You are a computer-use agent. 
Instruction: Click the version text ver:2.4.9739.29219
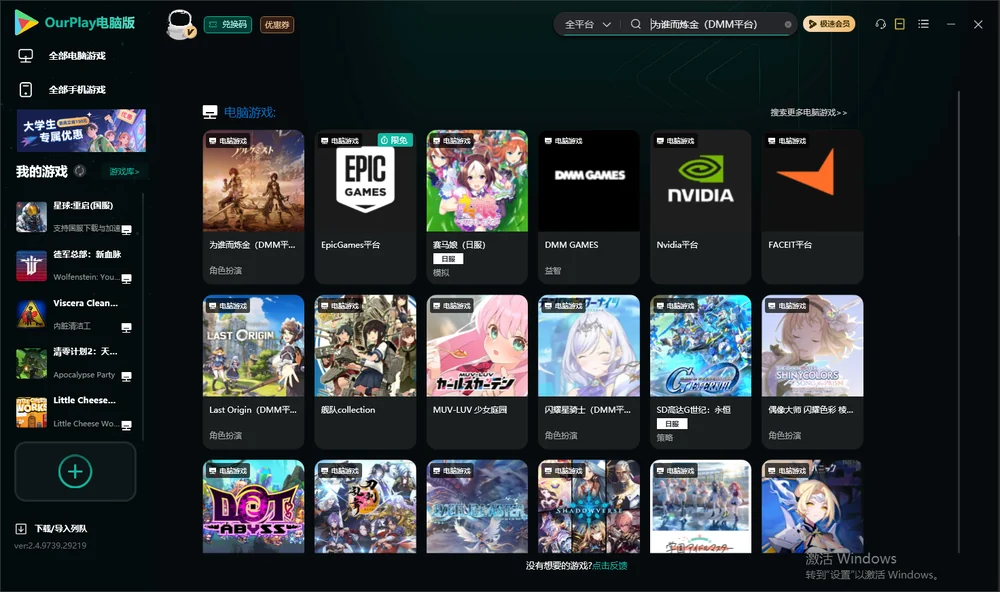pos(50,545)
